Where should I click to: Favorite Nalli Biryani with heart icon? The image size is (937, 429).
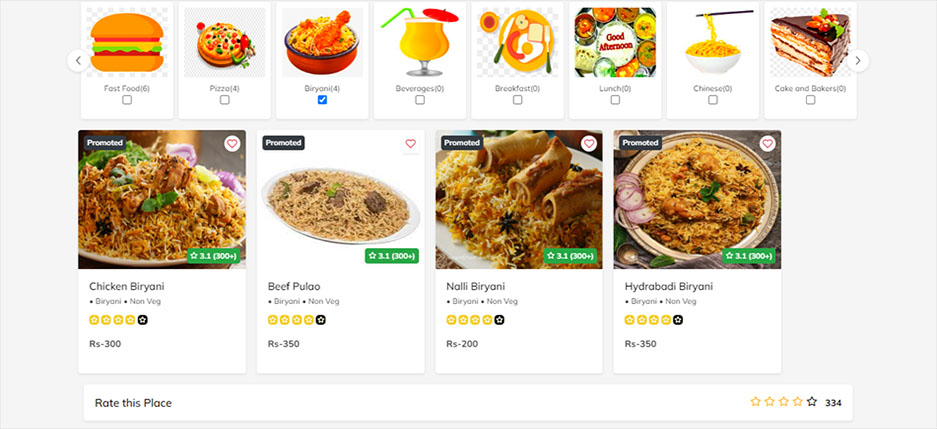[589, 144]
